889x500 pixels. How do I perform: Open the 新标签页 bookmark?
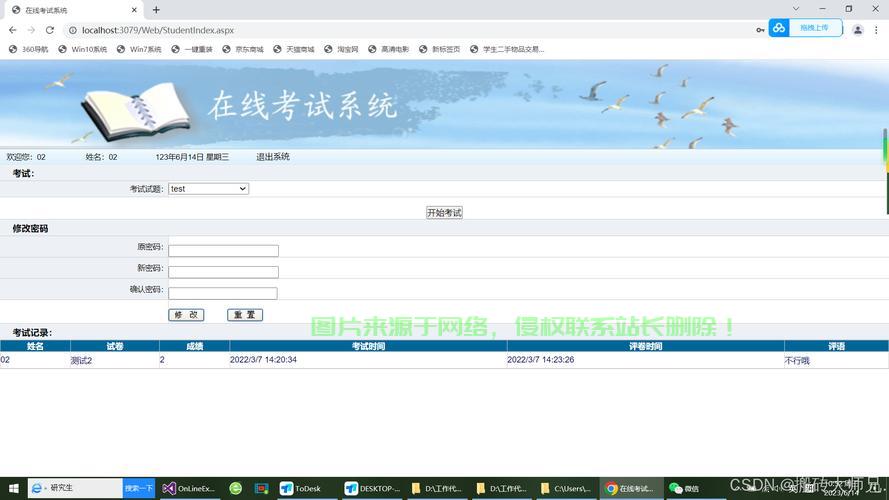pos(439,49)
